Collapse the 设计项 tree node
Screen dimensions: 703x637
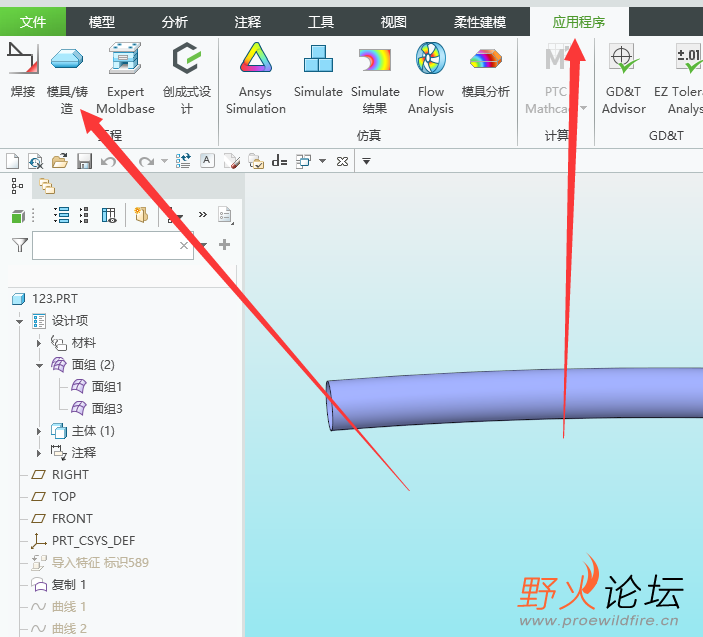click(x=19, y=321)
